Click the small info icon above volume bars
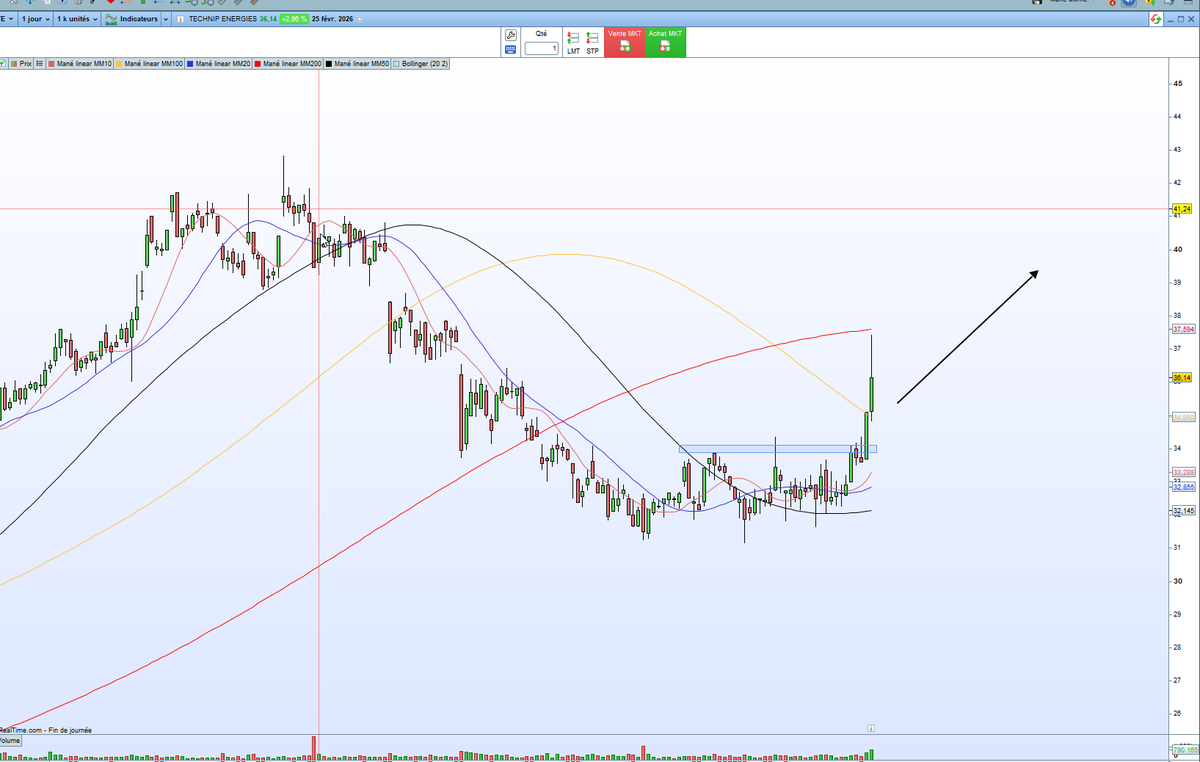 pyautogui.click(x=871, y=729)
